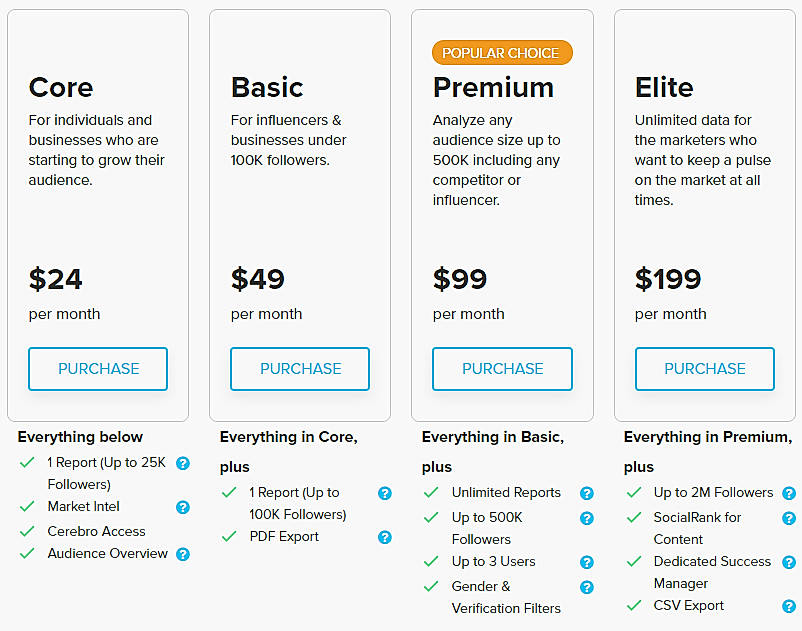Click help icon for Up to 500K Followers

pos(587,518)
